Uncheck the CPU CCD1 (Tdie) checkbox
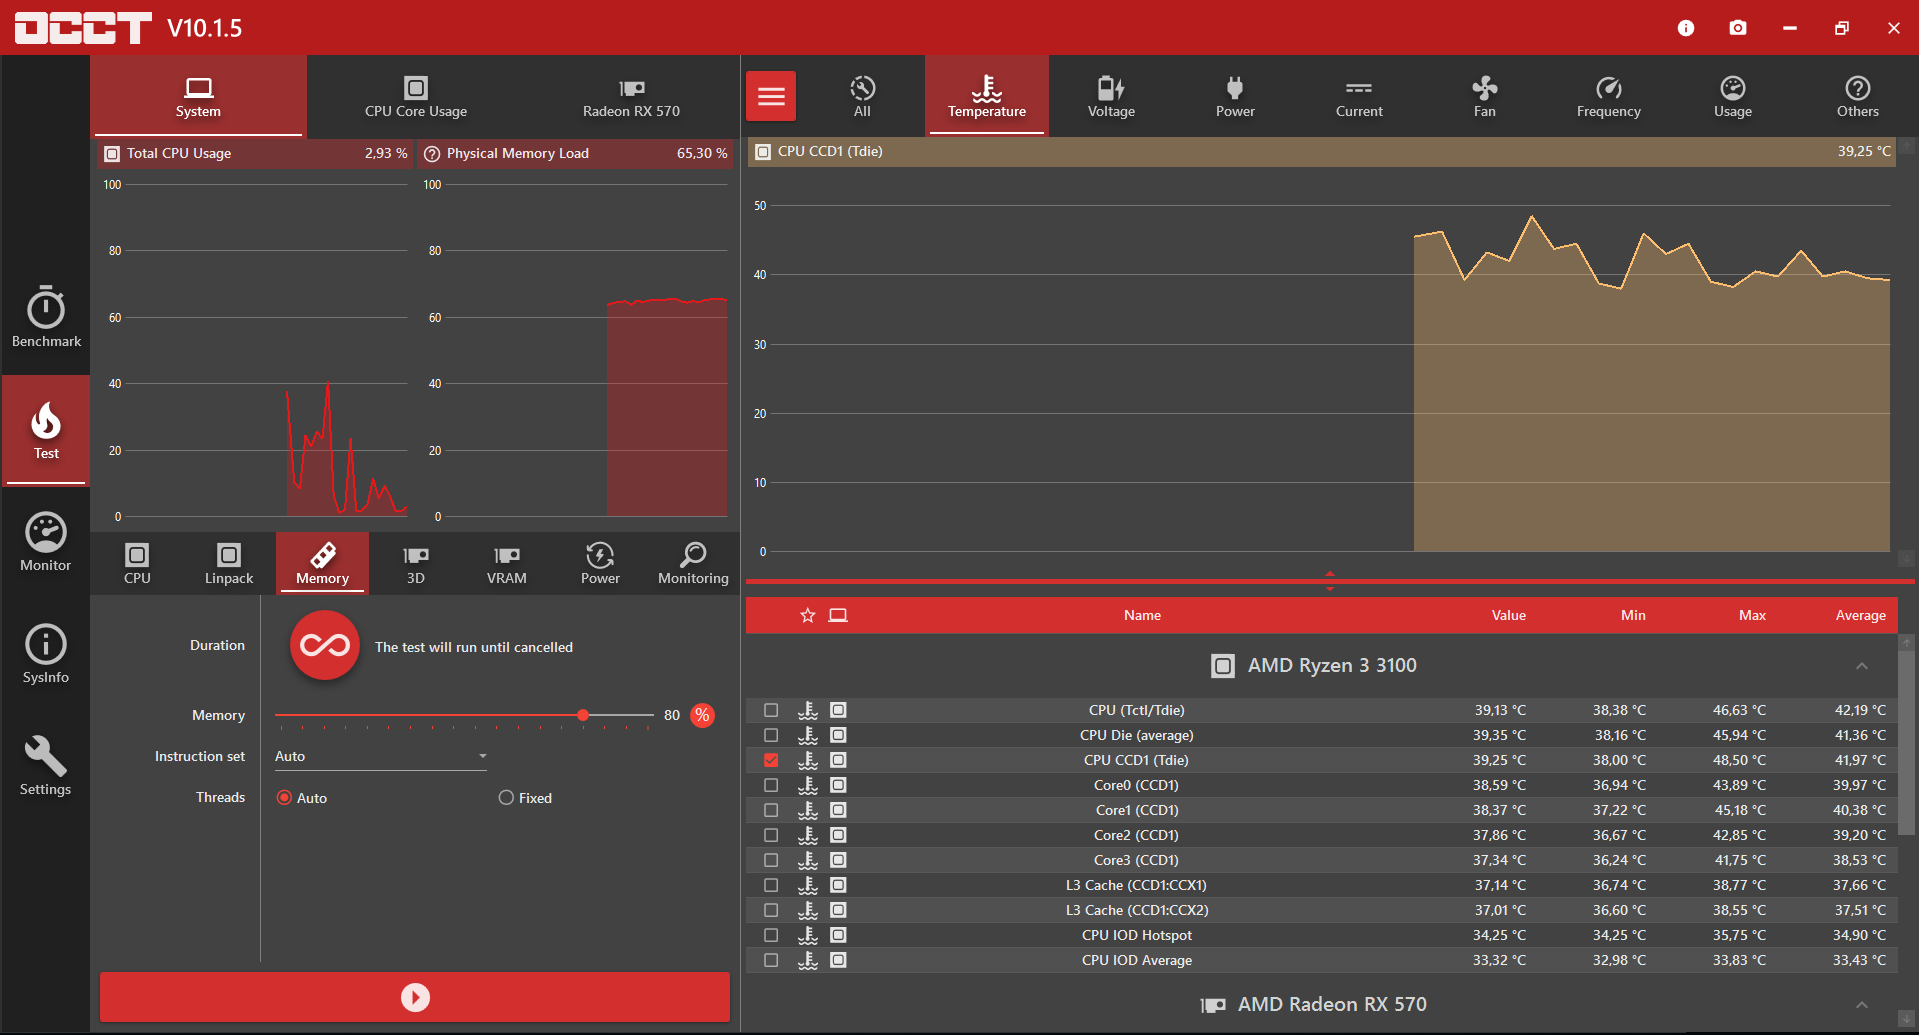This screenshot has width=1919, height=1035. coord(771,760)
